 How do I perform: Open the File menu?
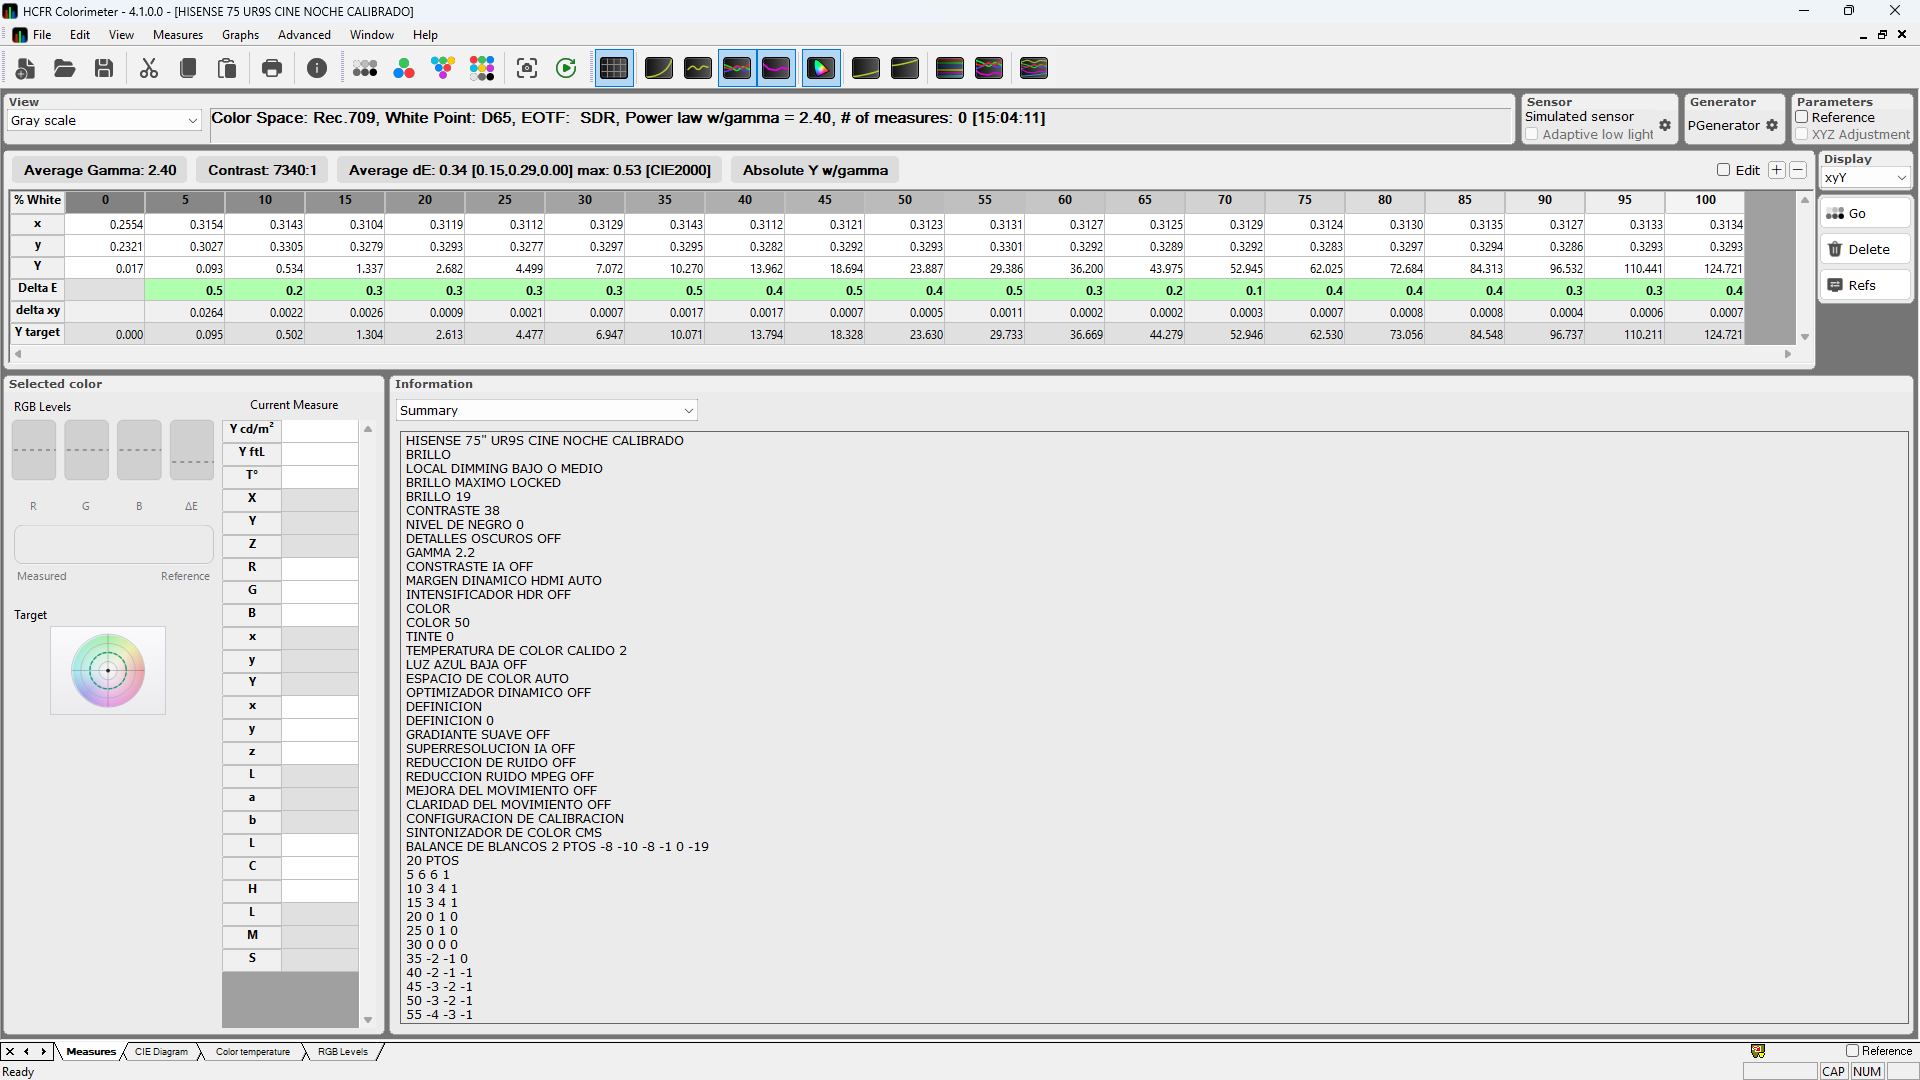[42, 34]
